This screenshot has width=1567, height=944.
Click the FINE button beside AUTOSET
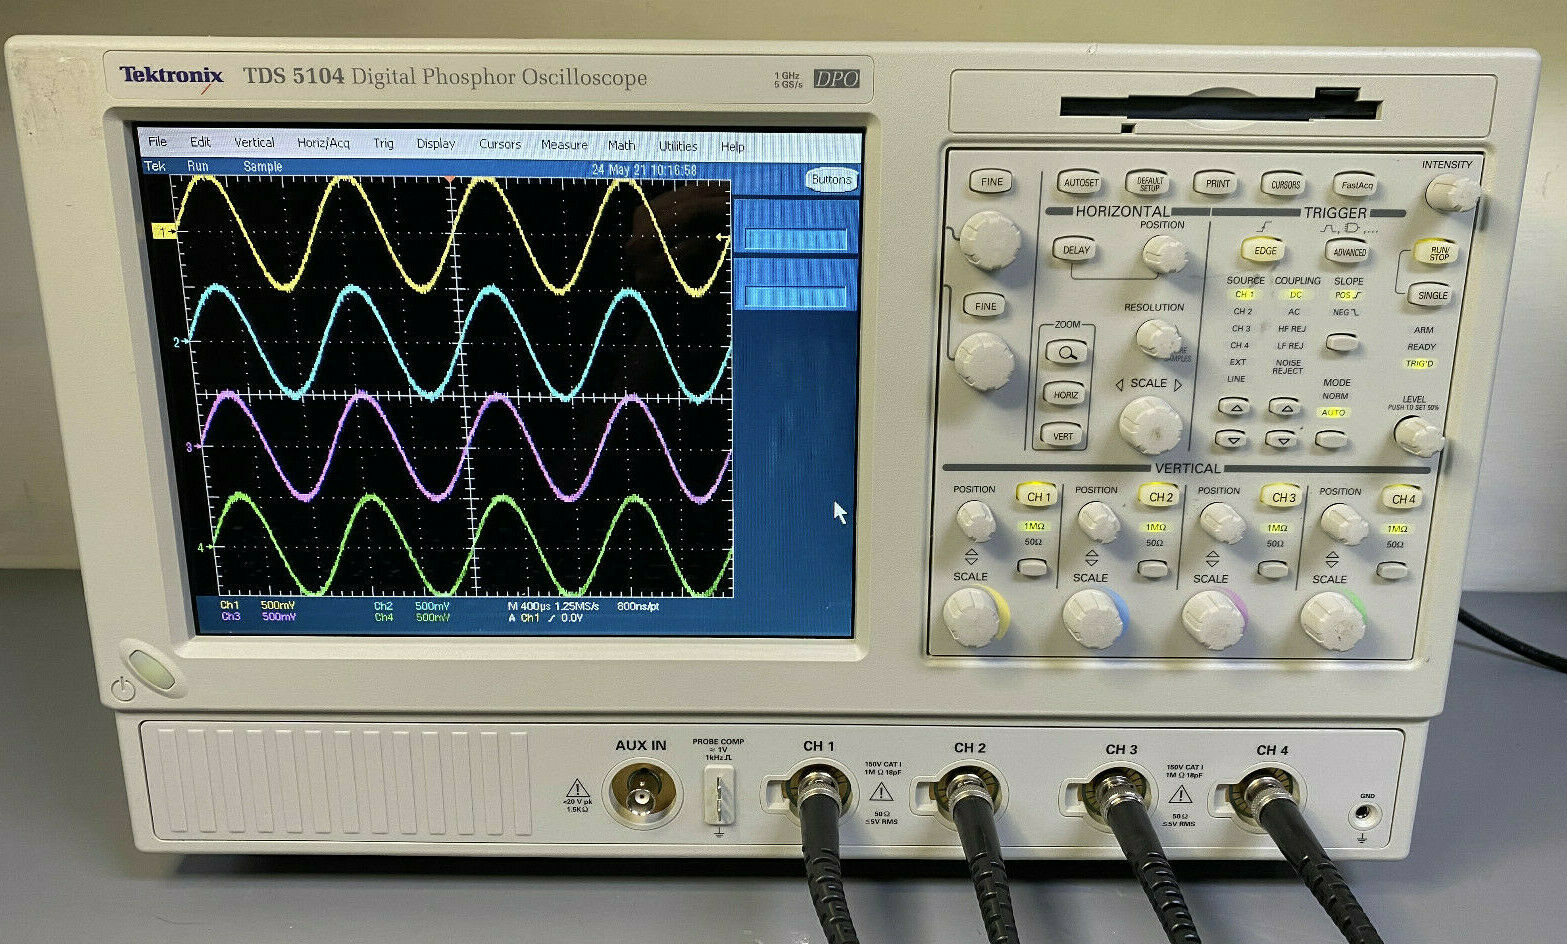pos(991,181)
